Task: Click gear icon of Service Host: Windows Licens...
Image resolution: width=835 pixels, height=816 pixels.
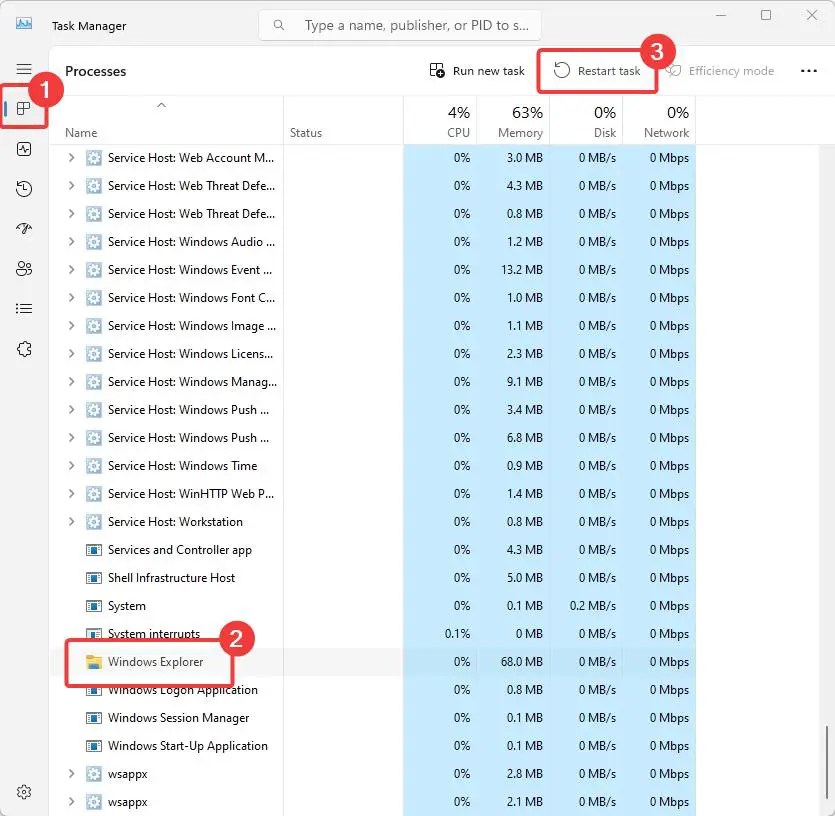Action: point(94,354)
